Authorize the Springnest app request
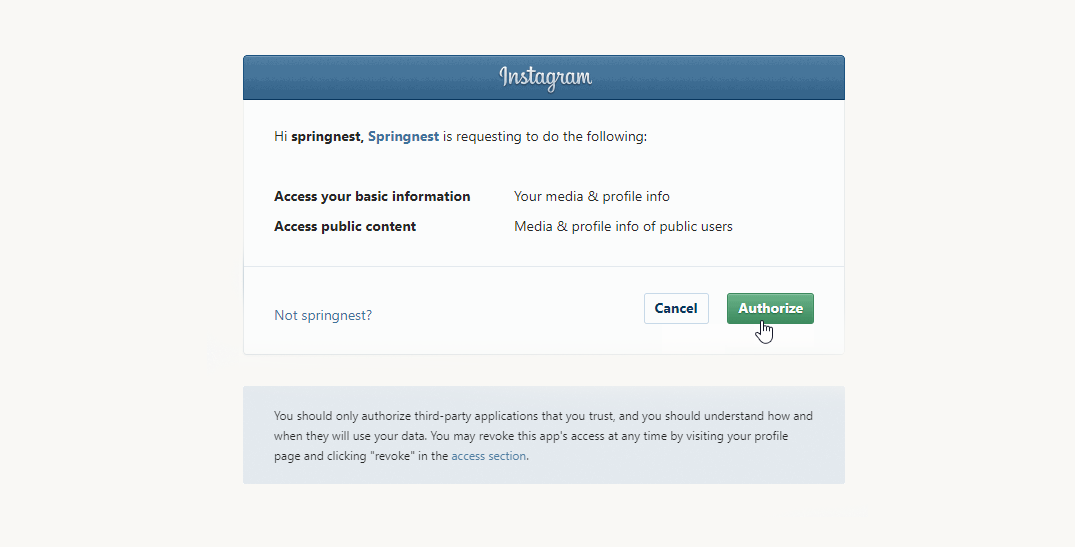The height and width of the screenshot is (547, 1075). [x=770, y=308]
